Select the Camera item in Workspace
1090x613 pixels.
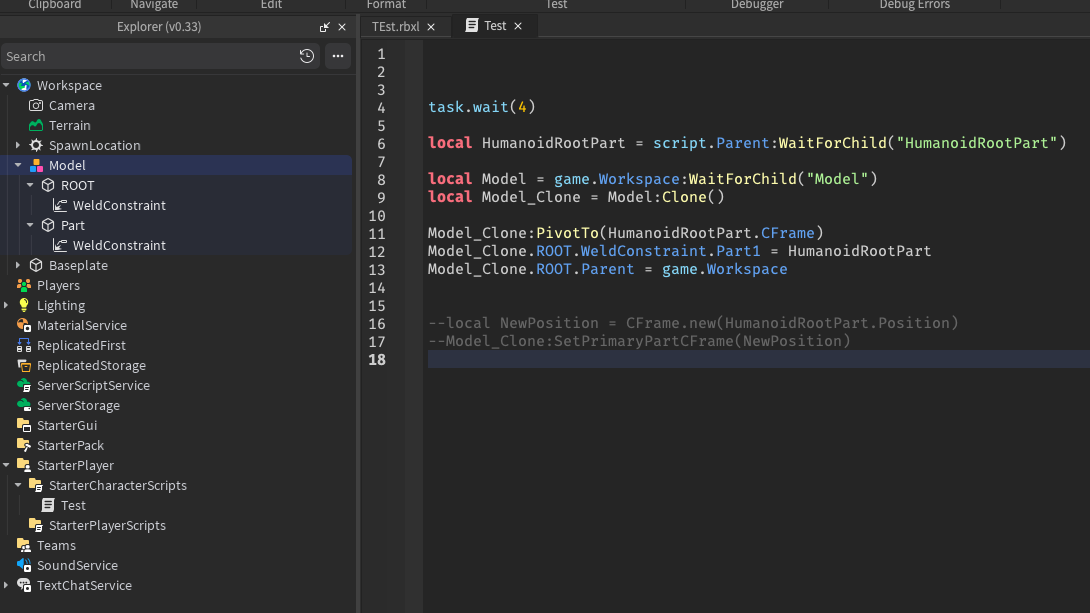click(70, 105)
